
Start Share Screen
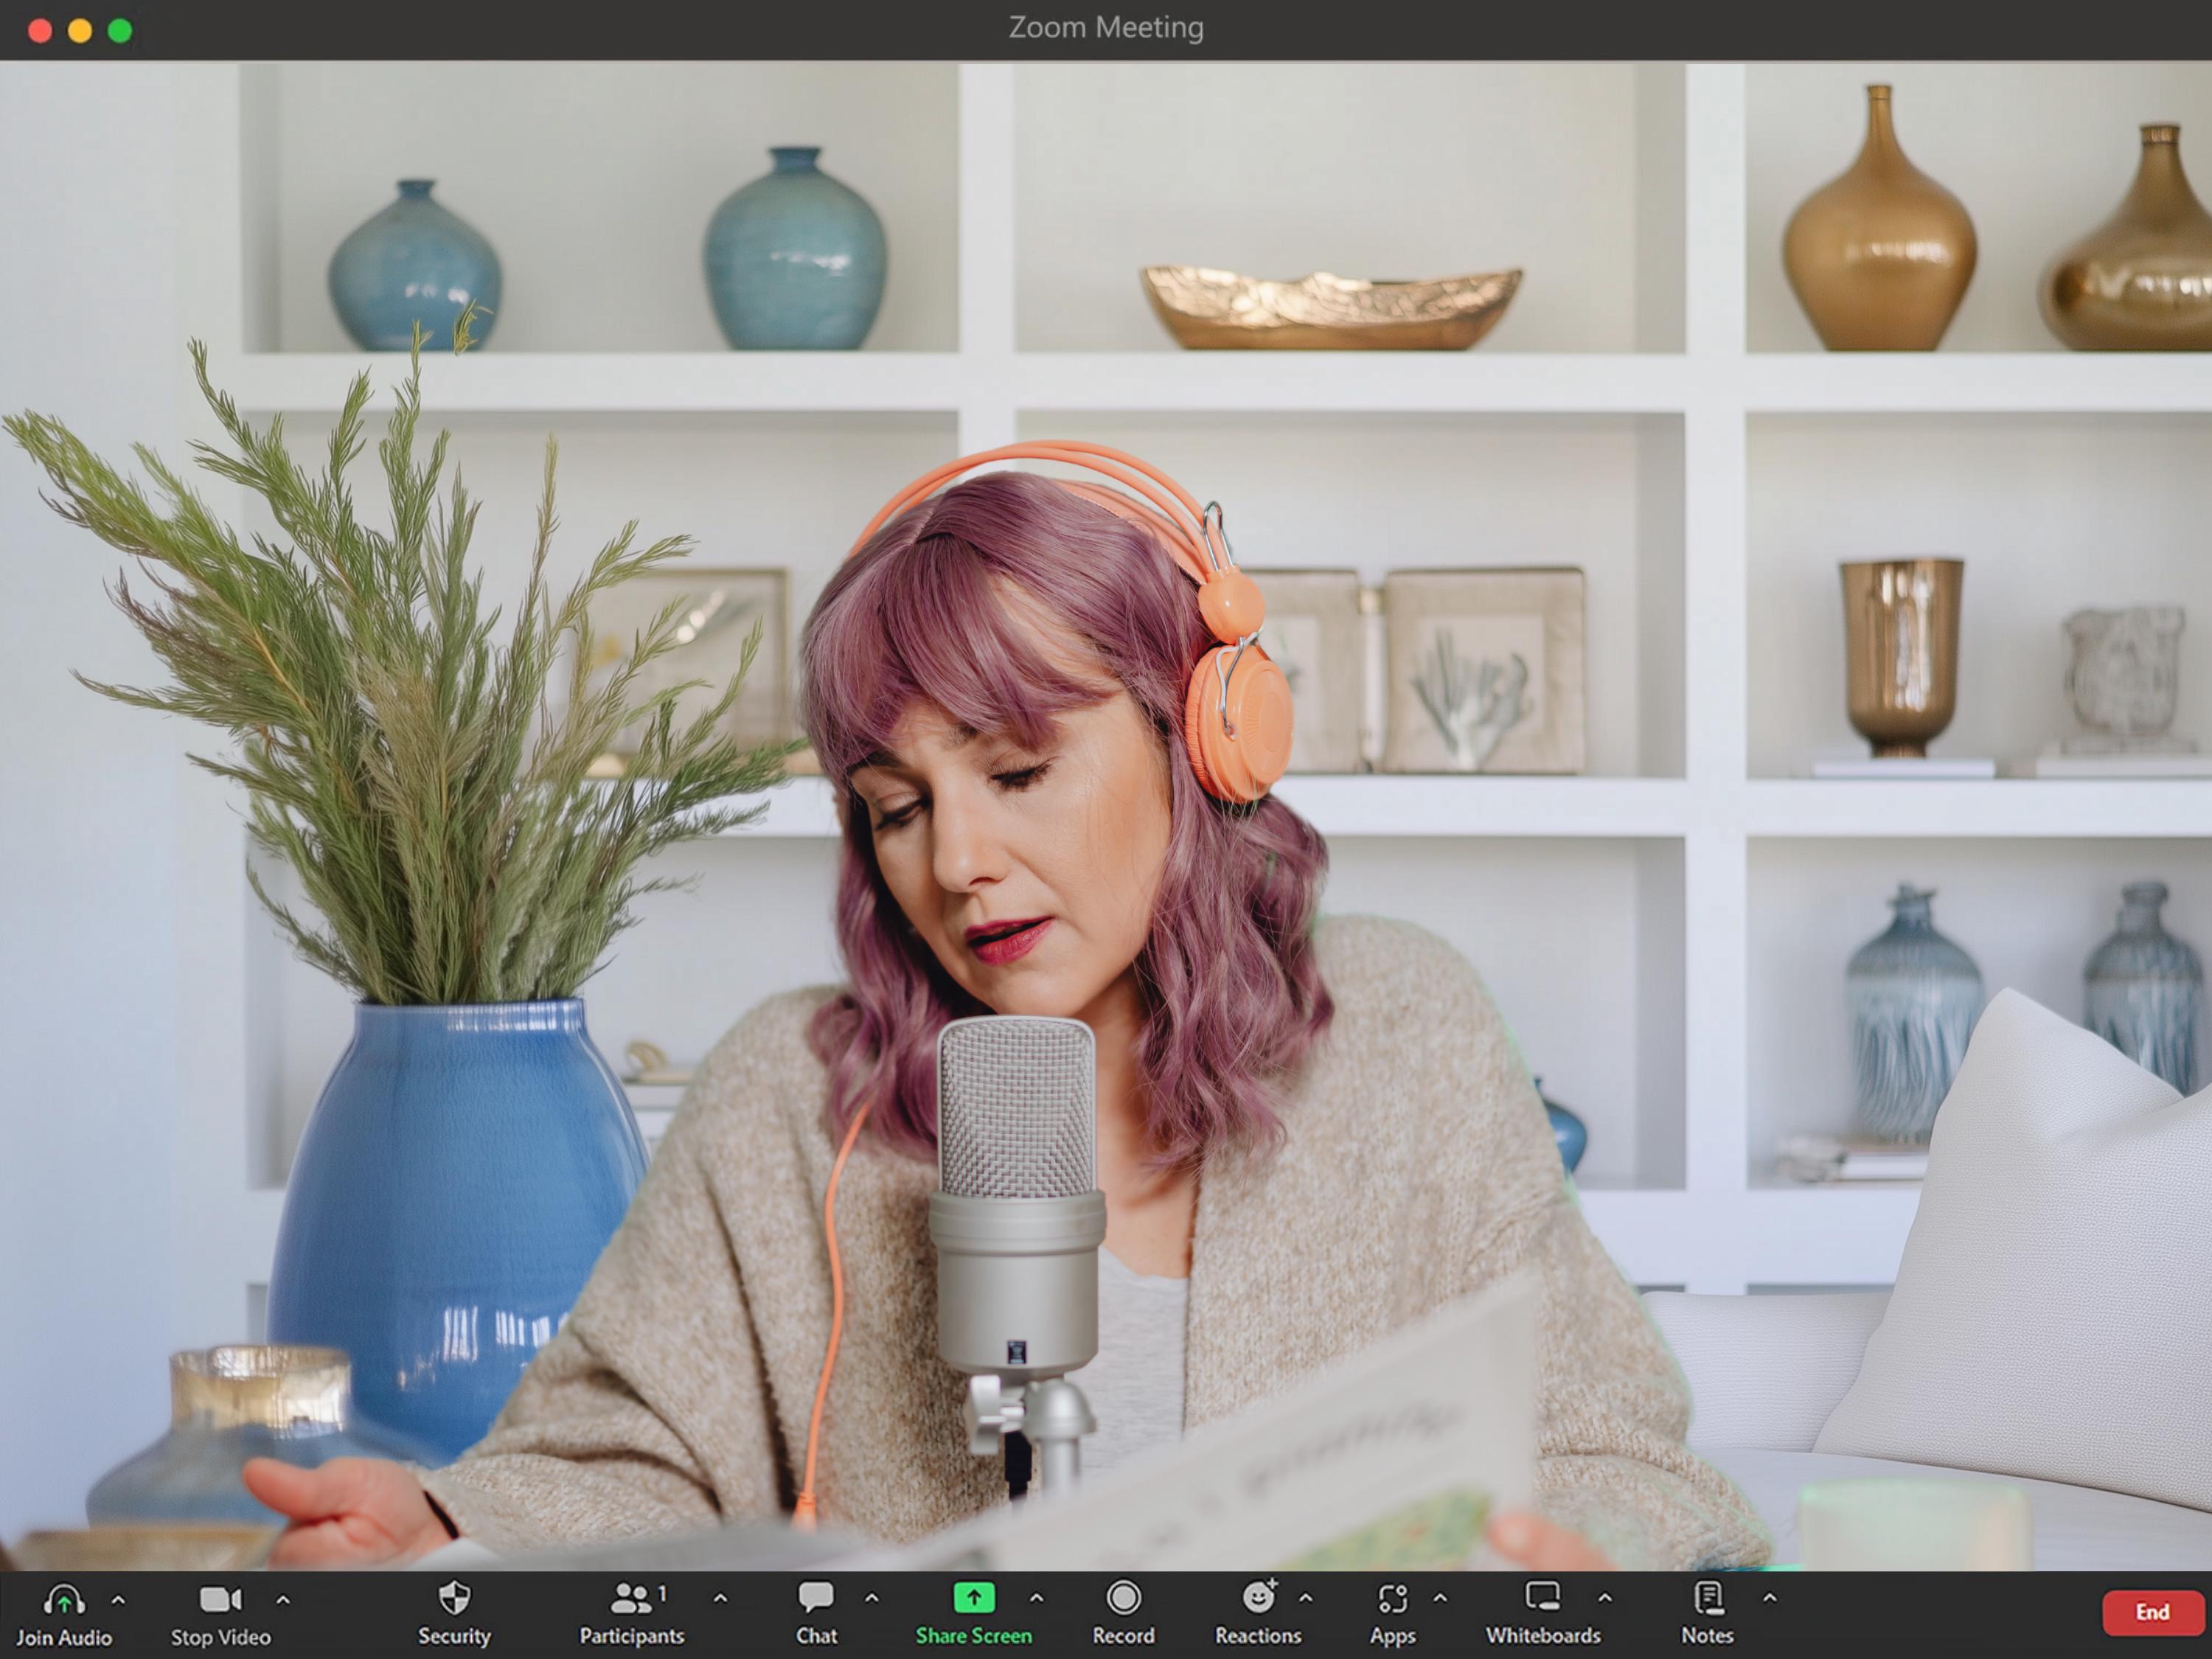pos(973,1615)
